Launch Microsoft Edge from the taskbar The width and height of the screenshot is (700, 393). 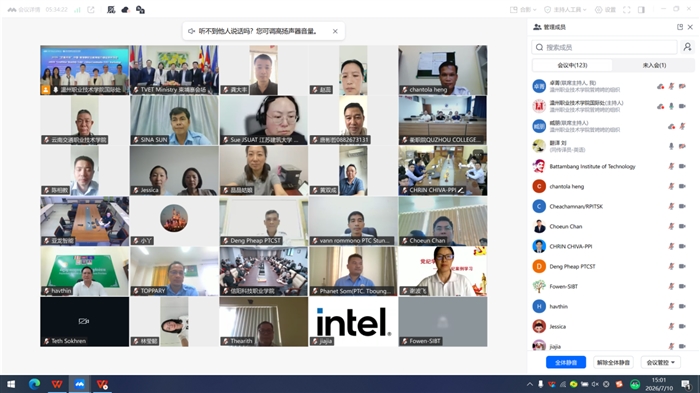pos(34,384)
